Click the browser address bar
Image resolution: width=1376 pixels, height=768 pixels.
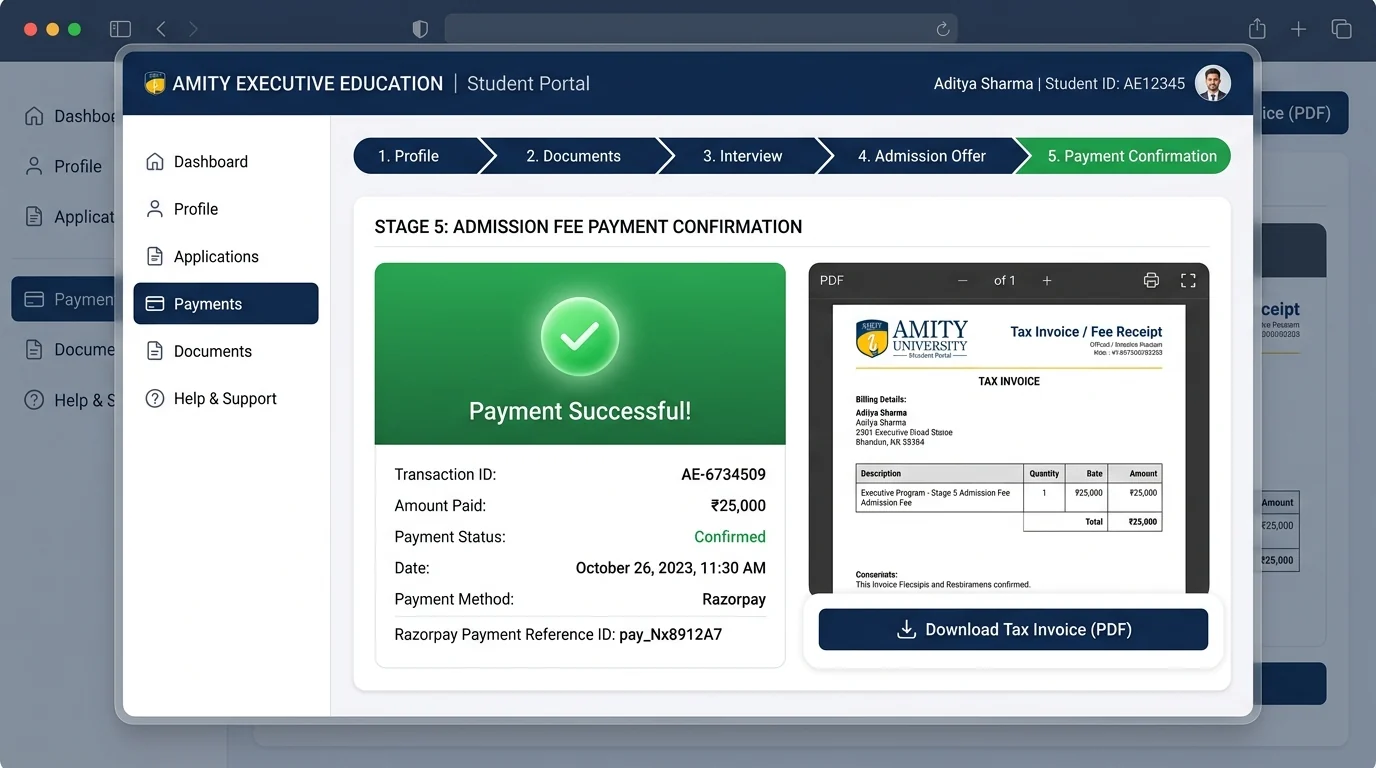point(700,29)
